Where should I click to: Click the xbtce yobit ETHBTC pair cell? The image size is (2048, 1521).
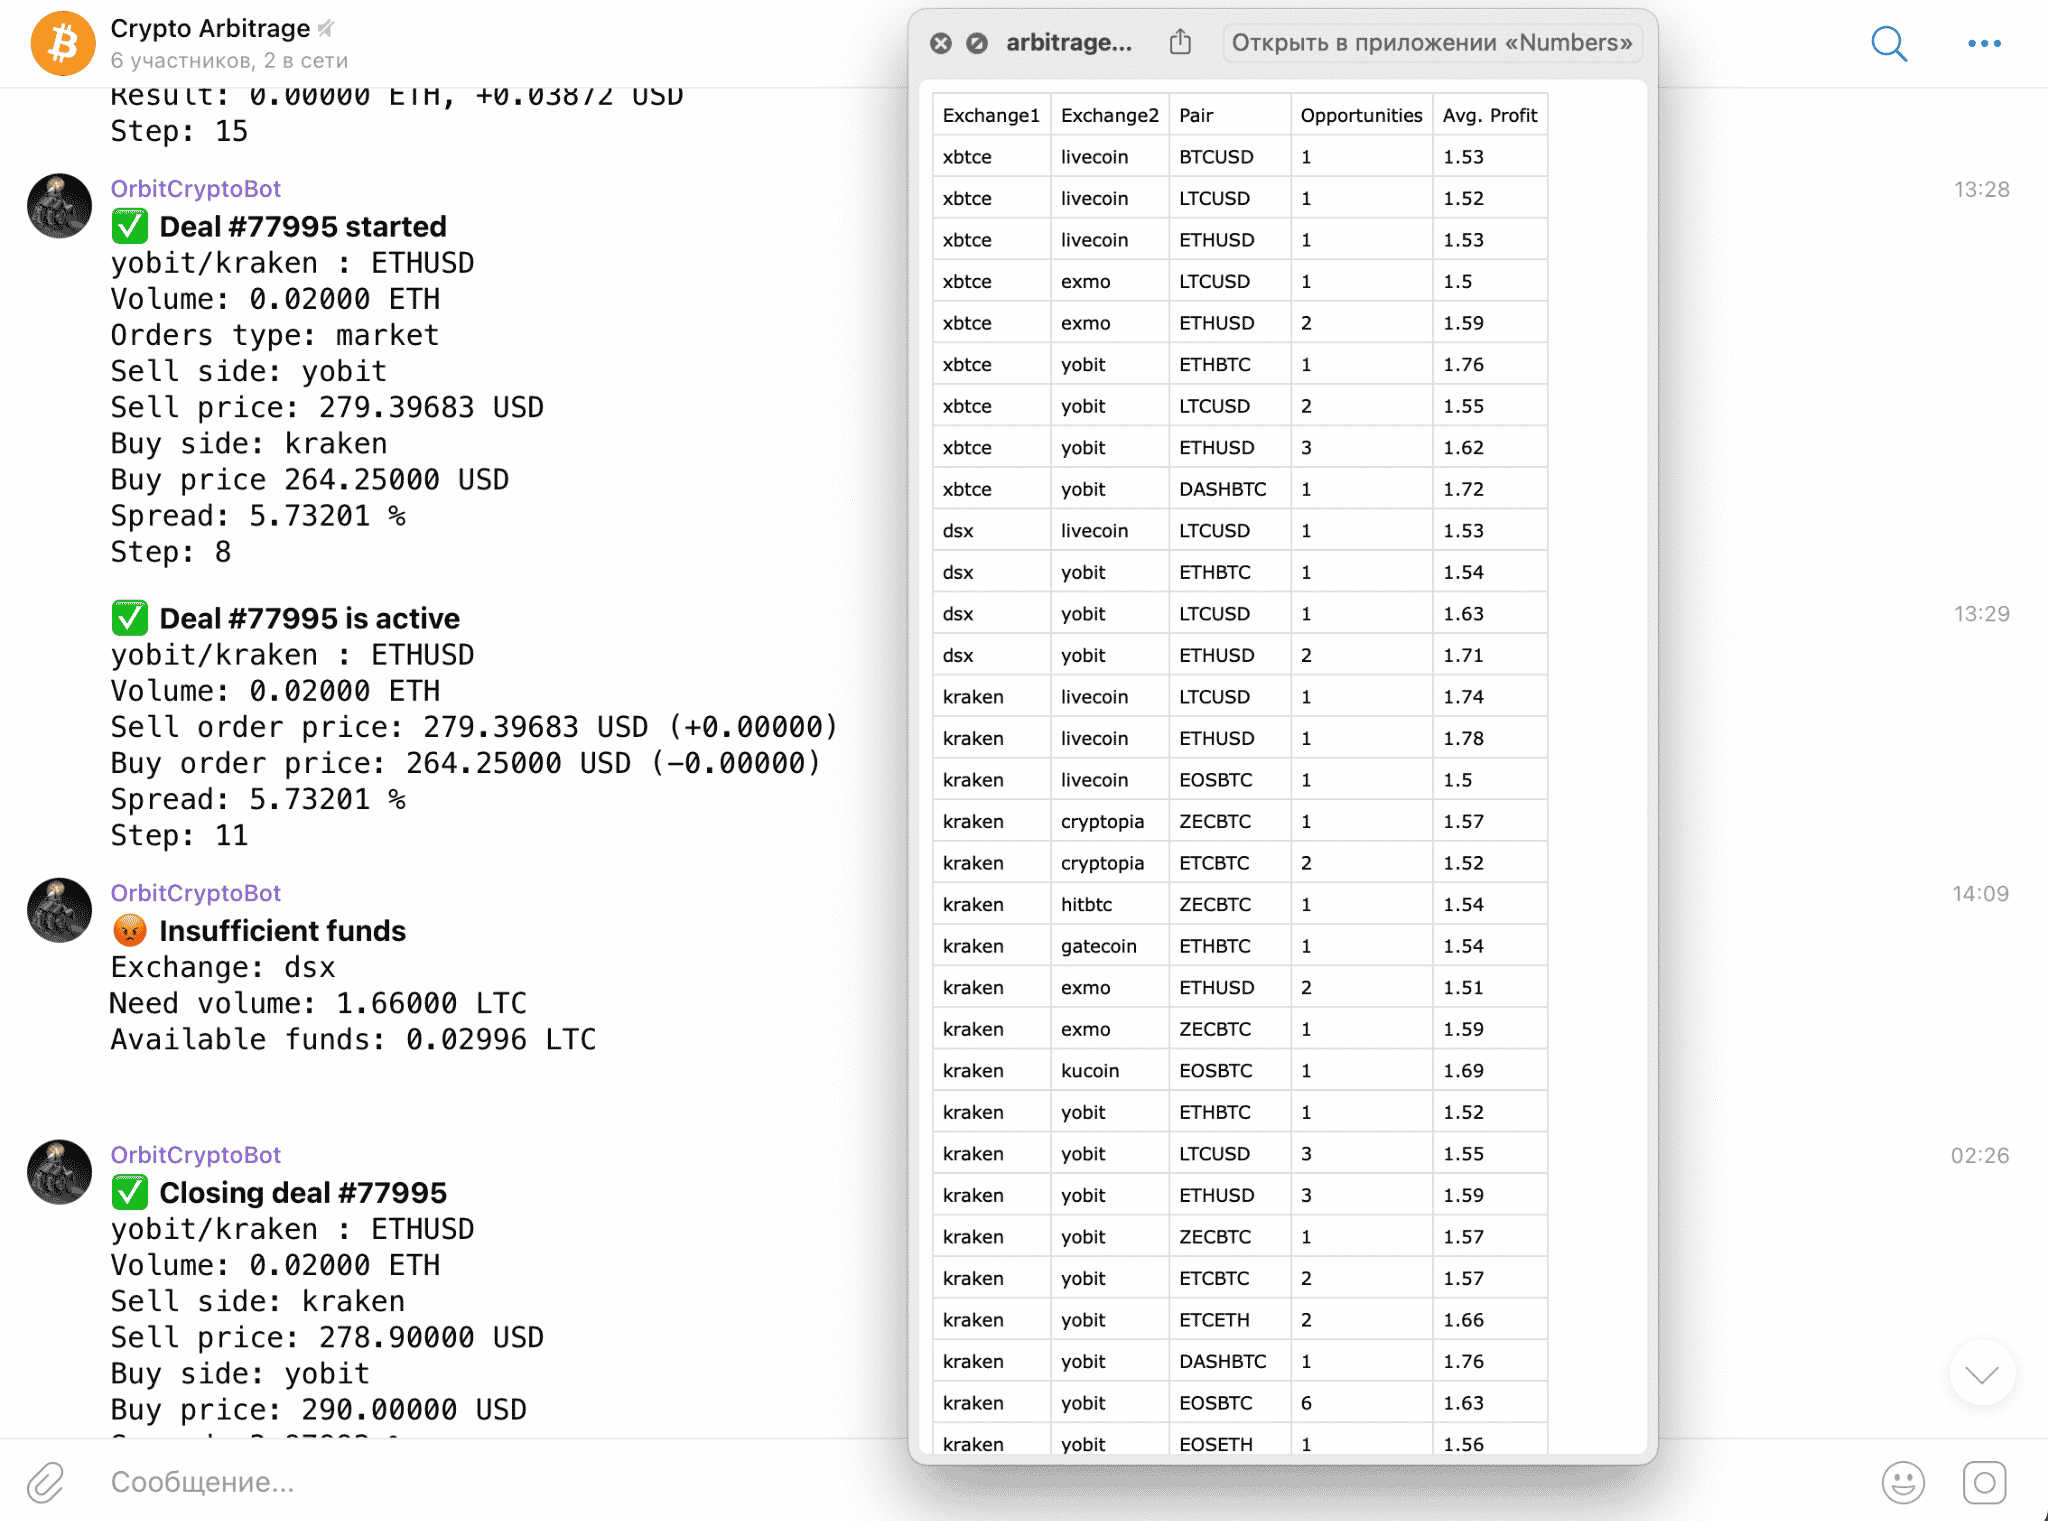(1230, 365)
